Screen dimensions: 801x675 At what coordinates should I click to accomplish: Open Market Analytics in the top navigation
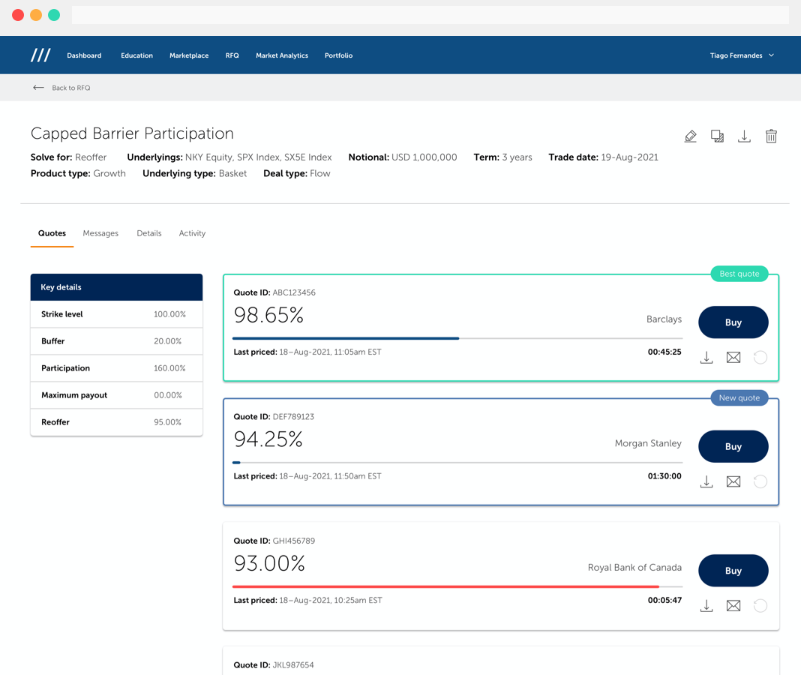282,56
